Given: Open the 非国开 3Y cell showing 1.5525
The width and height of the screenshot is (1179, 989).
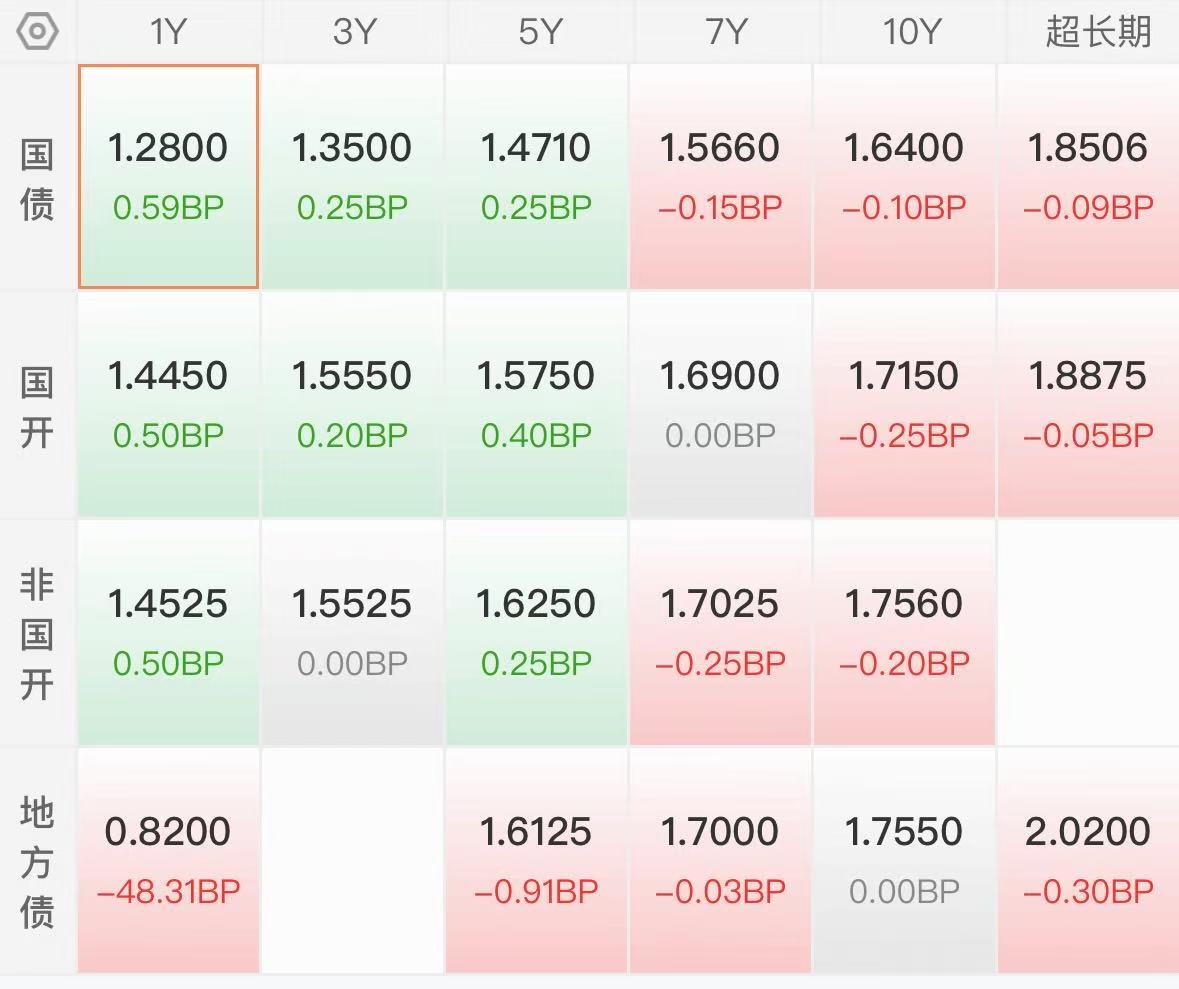Looking at the screenshot, I should tap(352, 633).
